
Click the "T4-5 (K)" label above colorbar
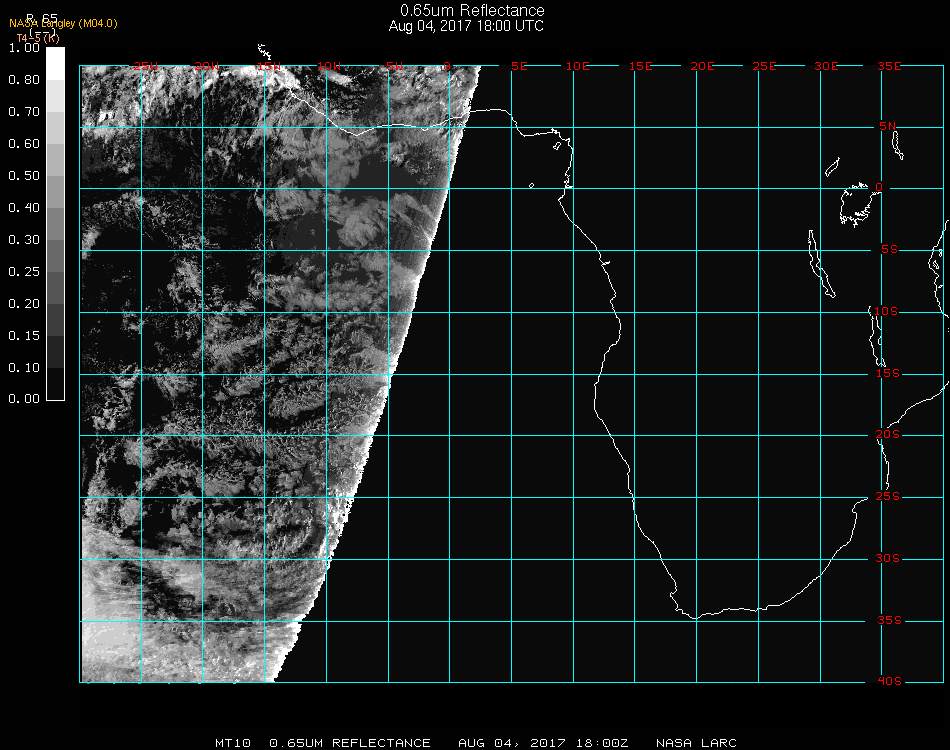click(38, 38)
